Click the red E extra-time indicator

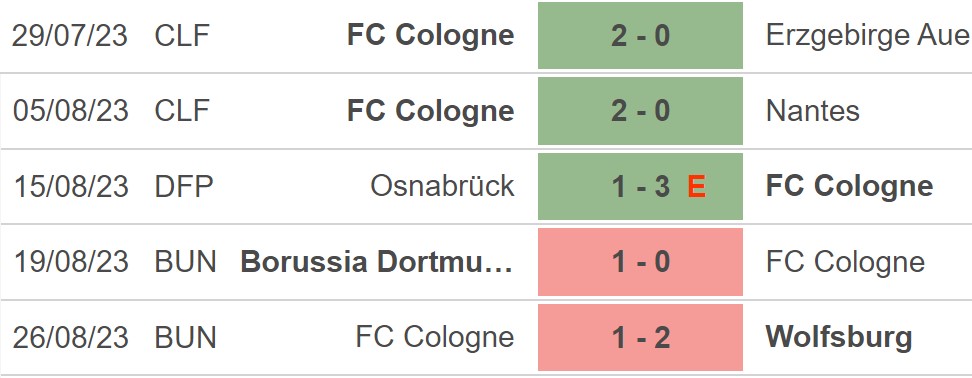[697, 187]
